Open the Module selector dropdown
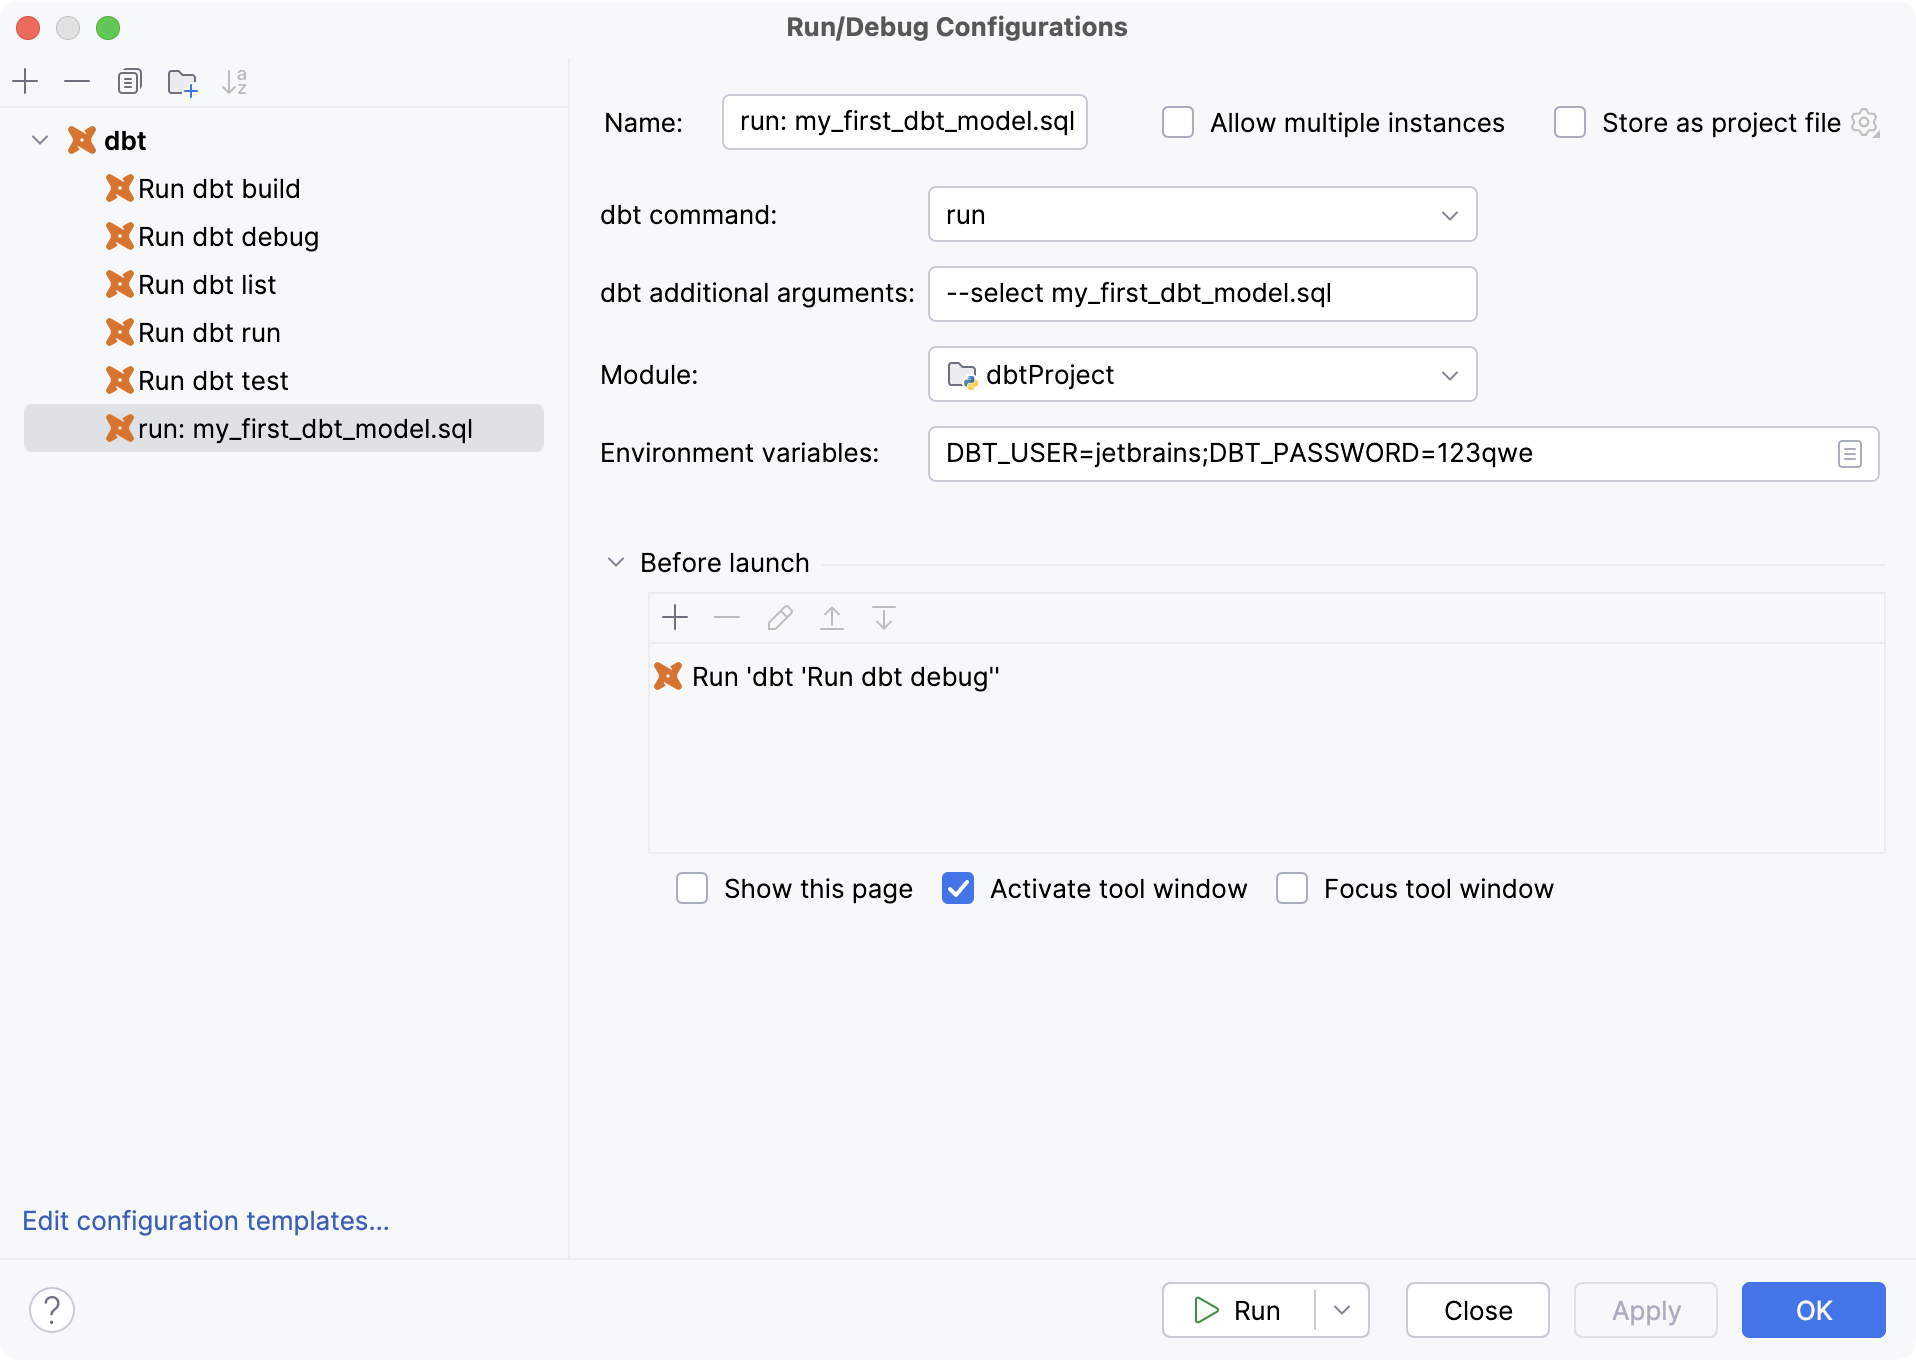 pos(1452,375)
